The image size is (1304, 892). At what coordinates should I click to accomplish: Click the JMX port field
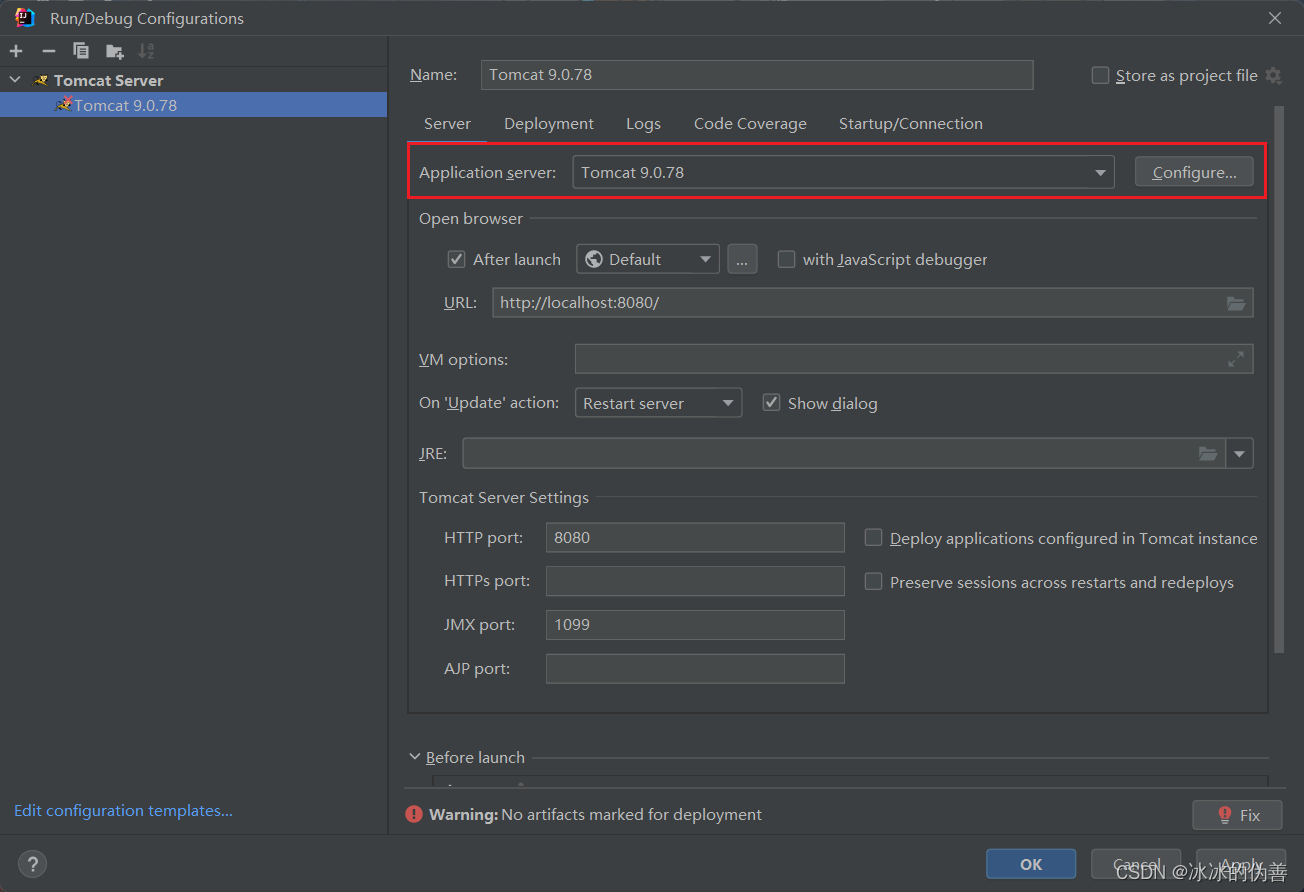pyautogui.click(x=695, y=625)
